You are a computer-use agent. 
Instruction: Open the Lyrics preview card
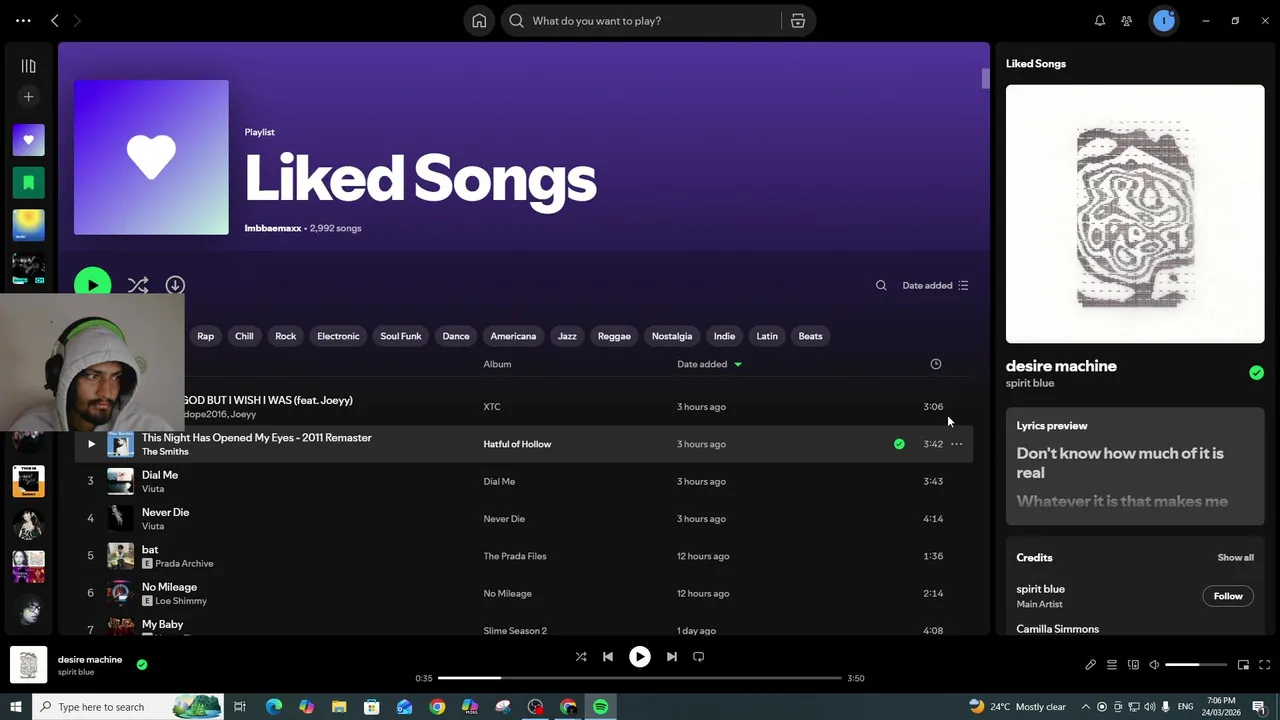click(1135, 466)
